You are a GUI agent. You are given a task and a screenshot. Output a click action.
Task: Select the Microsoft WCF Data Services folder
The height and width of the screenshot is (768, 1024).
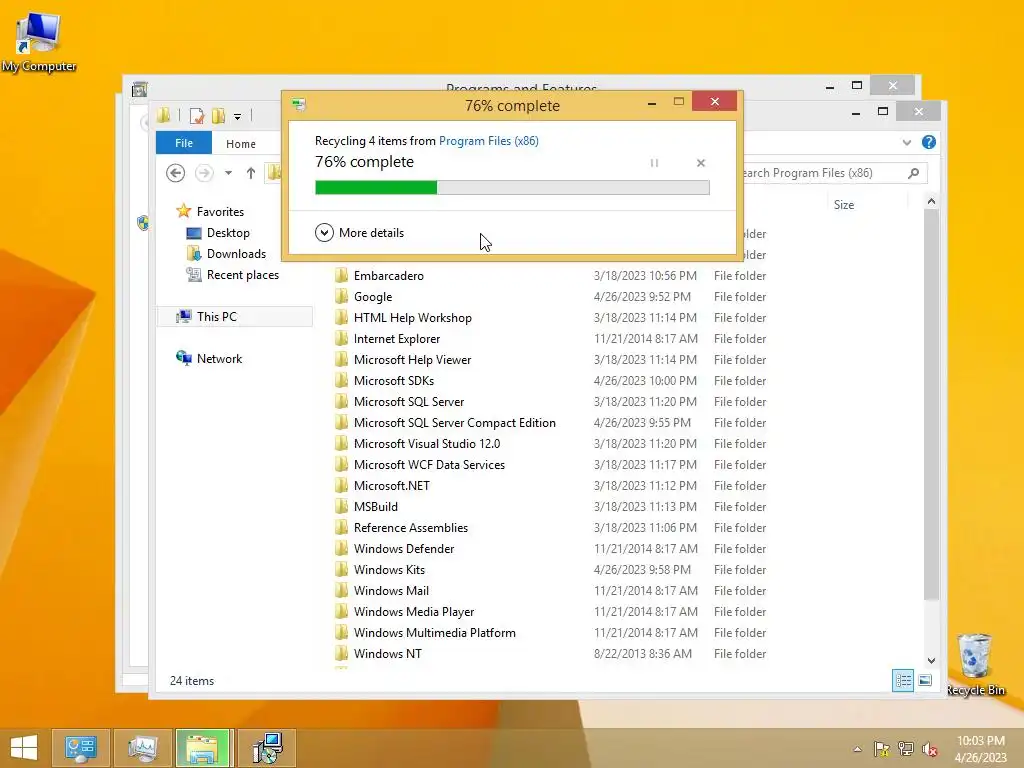point(429,464)
